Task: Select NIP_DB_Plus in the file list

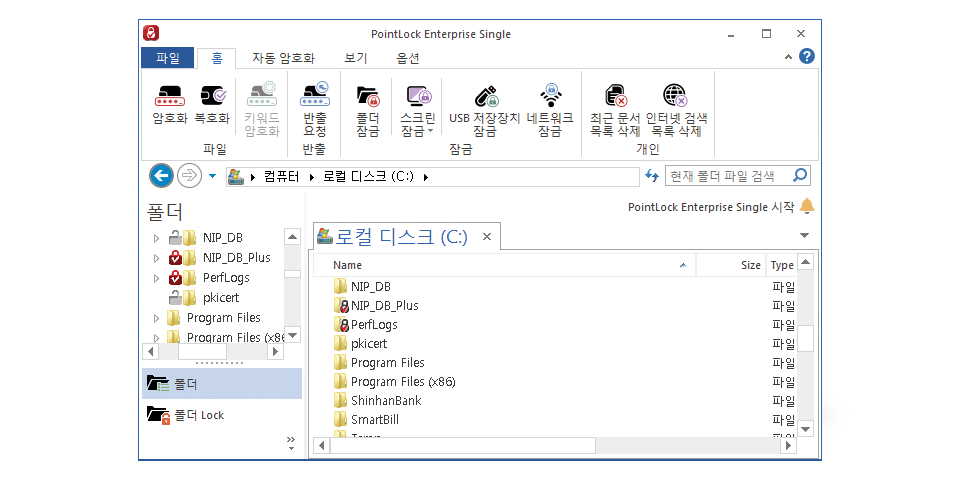Action: 377,306
